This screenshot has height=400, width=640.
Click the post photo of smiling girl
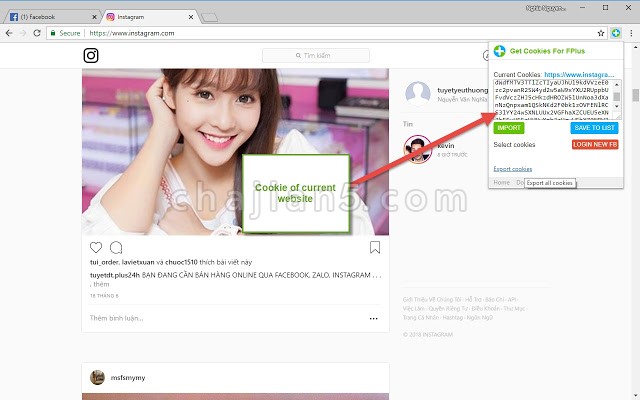[x=236, y=152]
